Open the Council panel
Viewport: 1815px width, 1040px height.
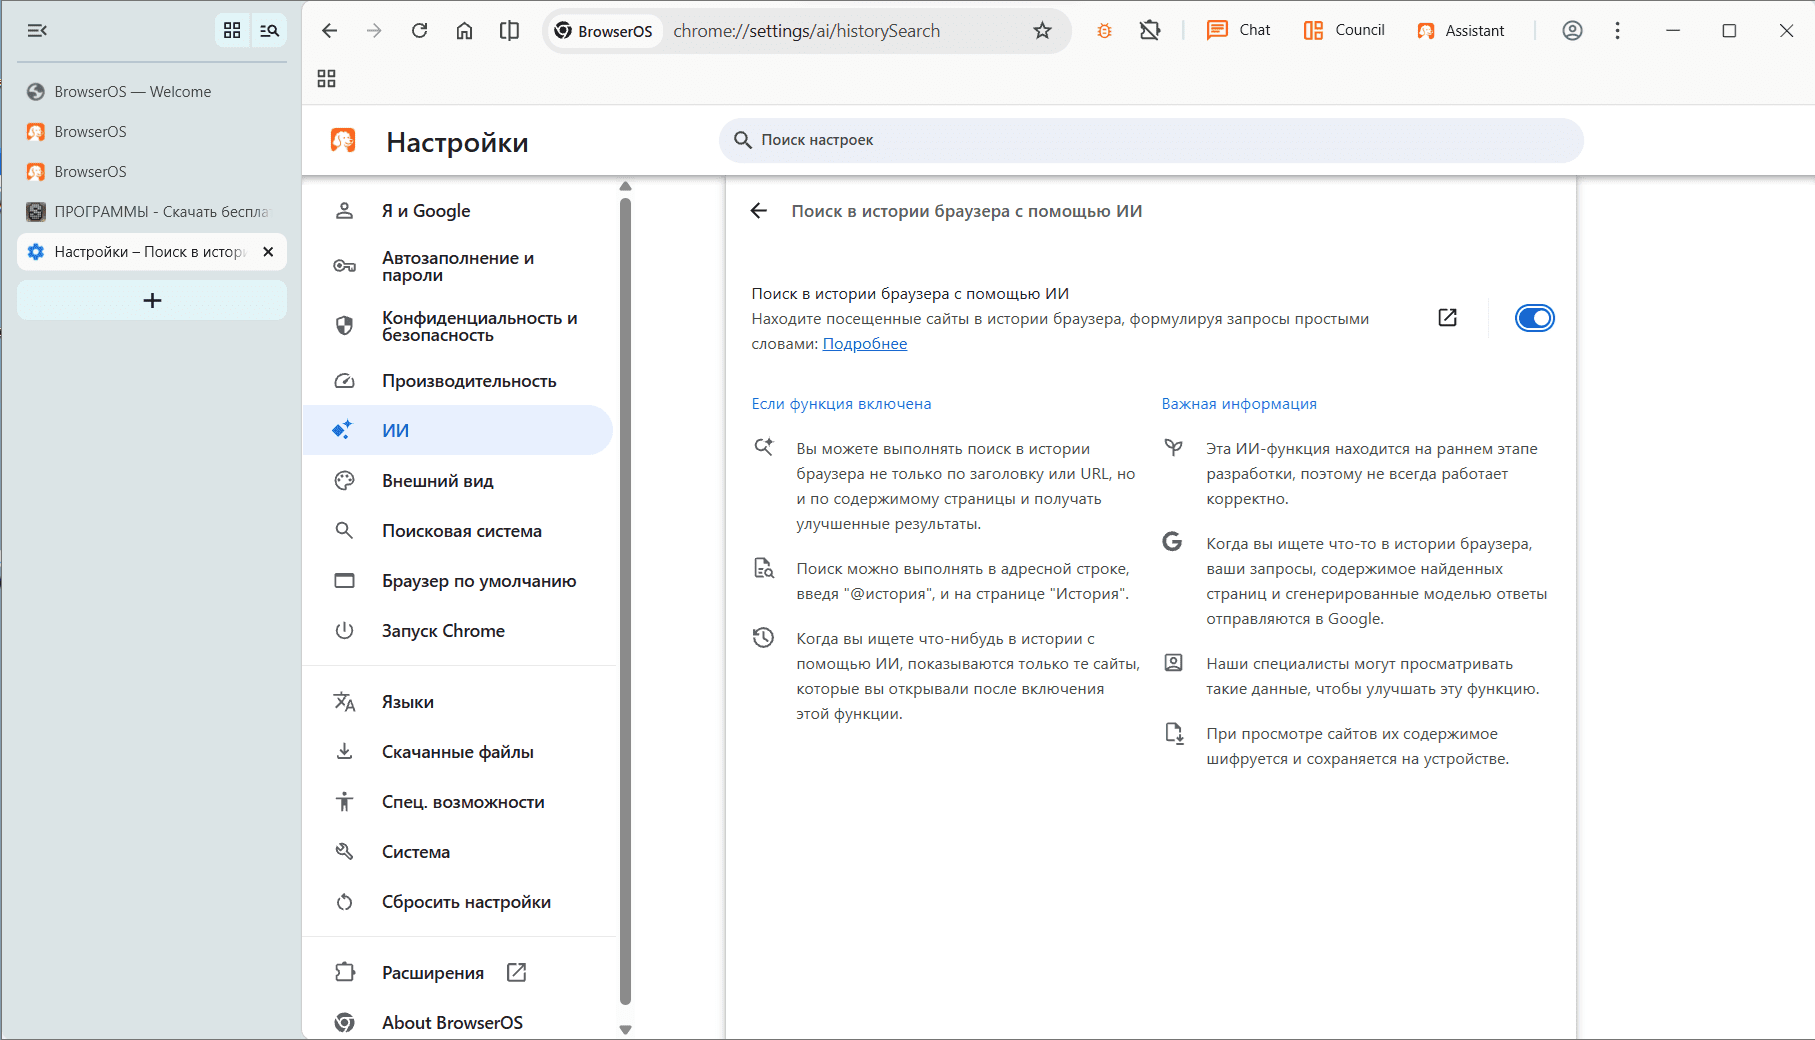coord(1344,31)
